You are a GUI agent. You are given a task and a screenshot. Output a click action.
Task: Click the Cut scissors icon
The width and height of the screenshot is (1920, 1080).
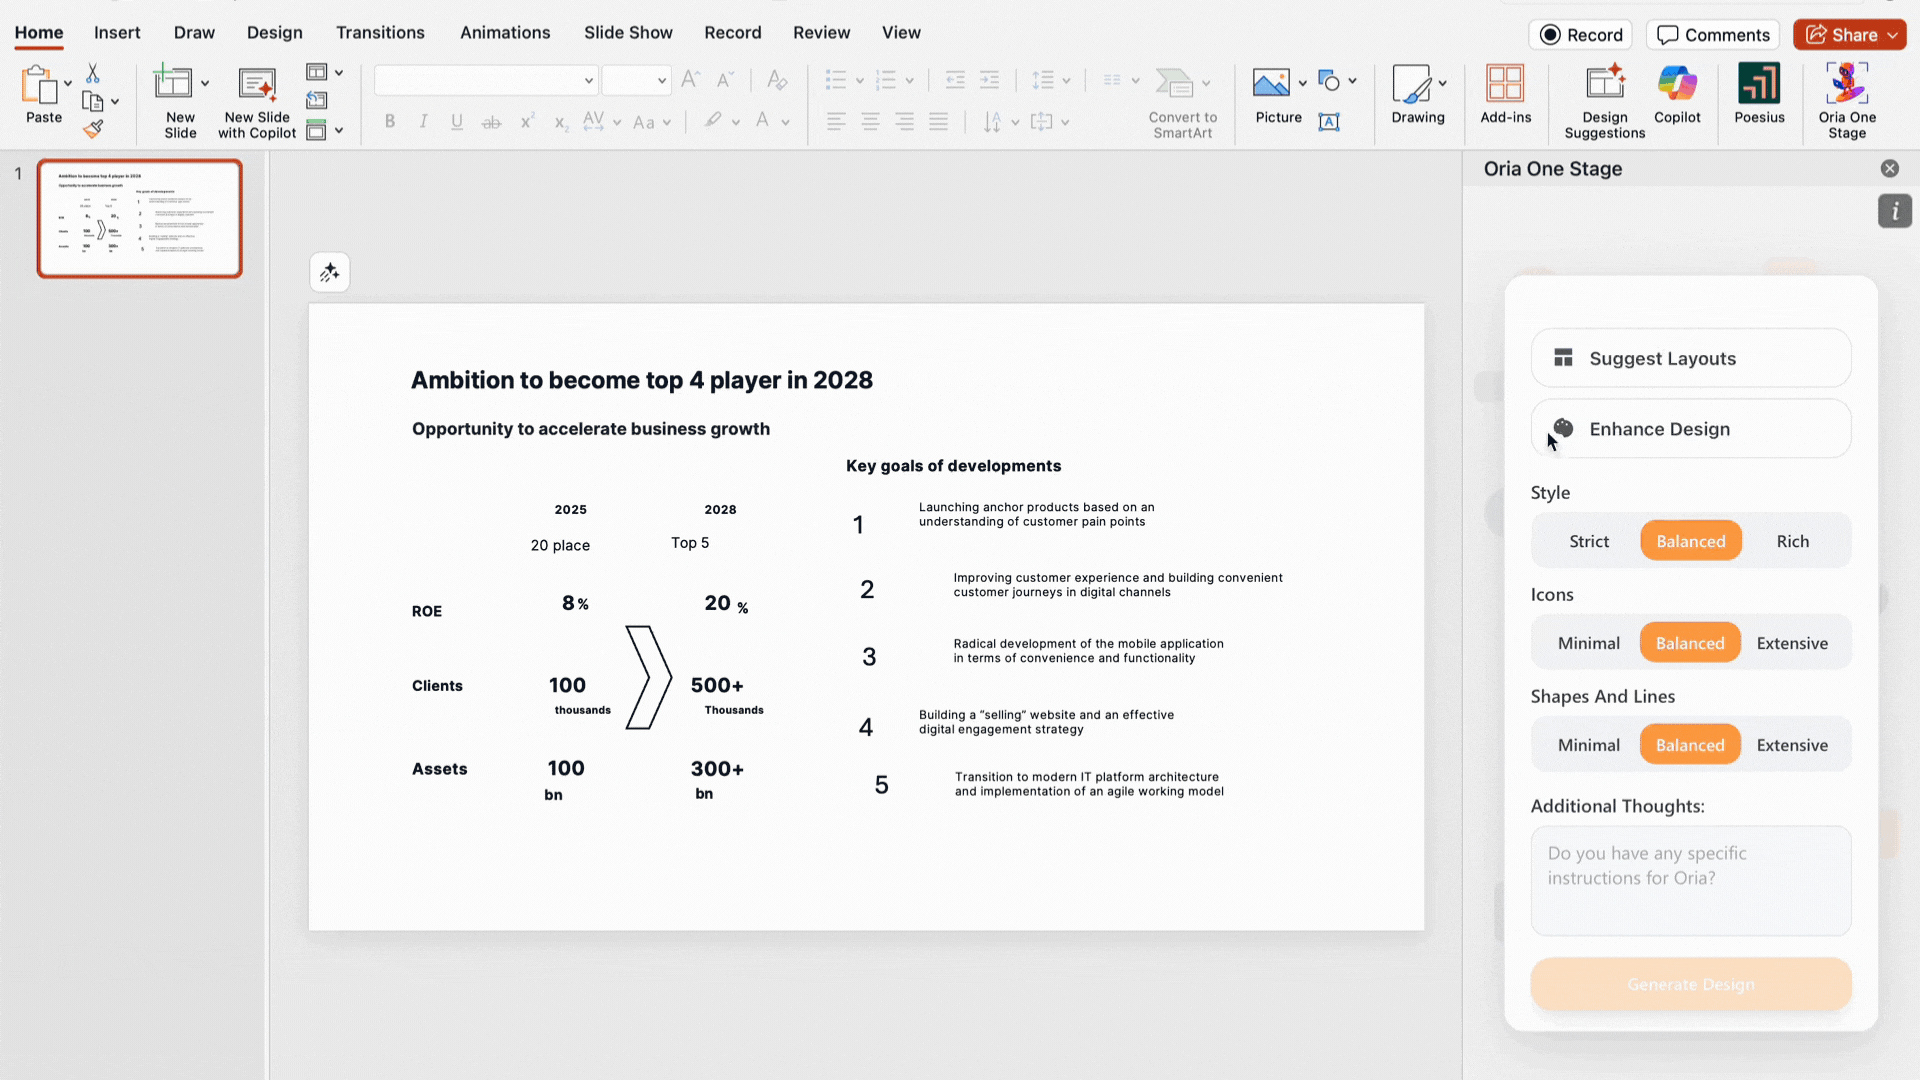pyautogui.click(x=93, y=73)
